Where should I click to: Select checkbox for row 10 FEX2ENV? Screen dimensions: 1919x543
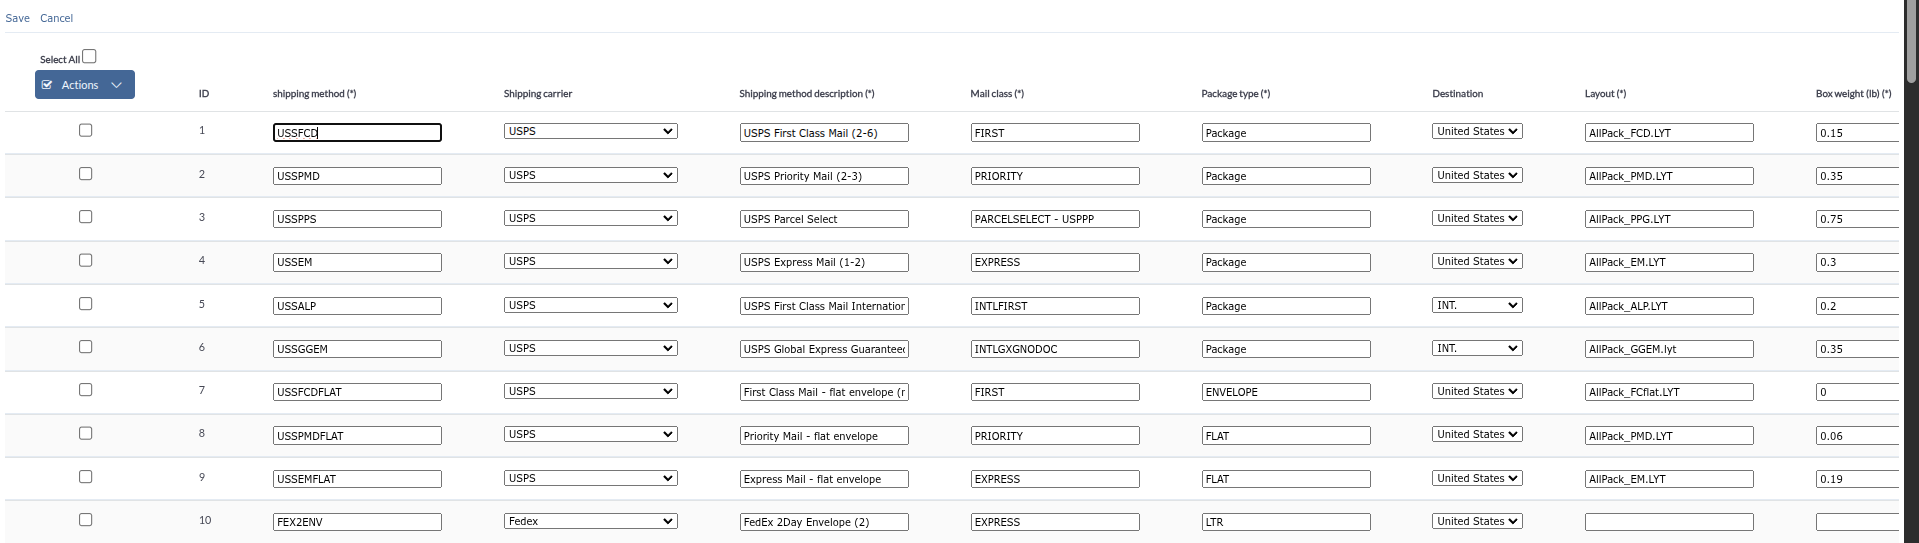[86, 520]
